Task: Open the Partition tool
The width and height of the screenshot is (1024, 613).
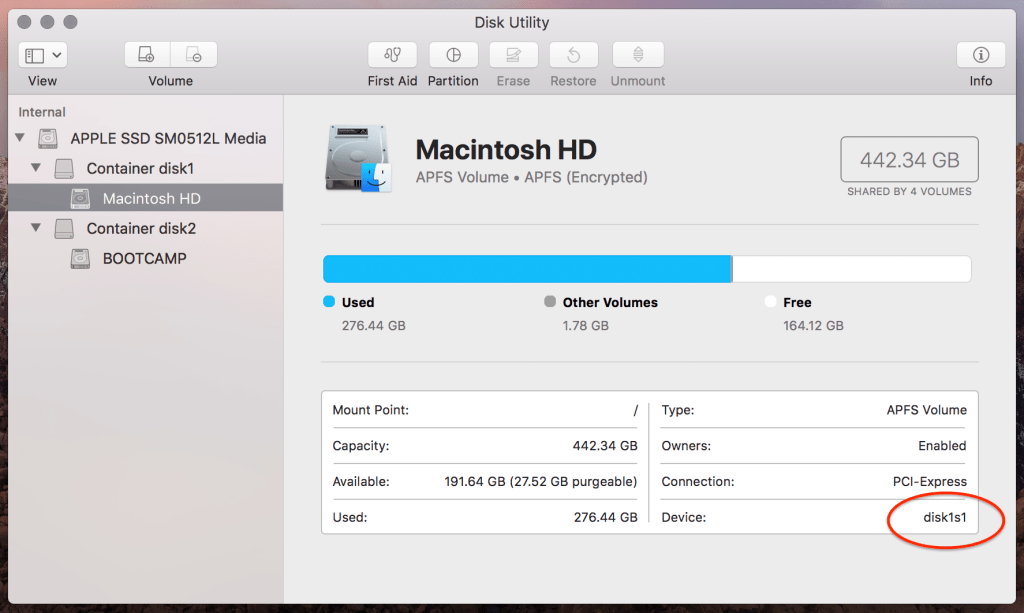Action: tap(453, 55)
